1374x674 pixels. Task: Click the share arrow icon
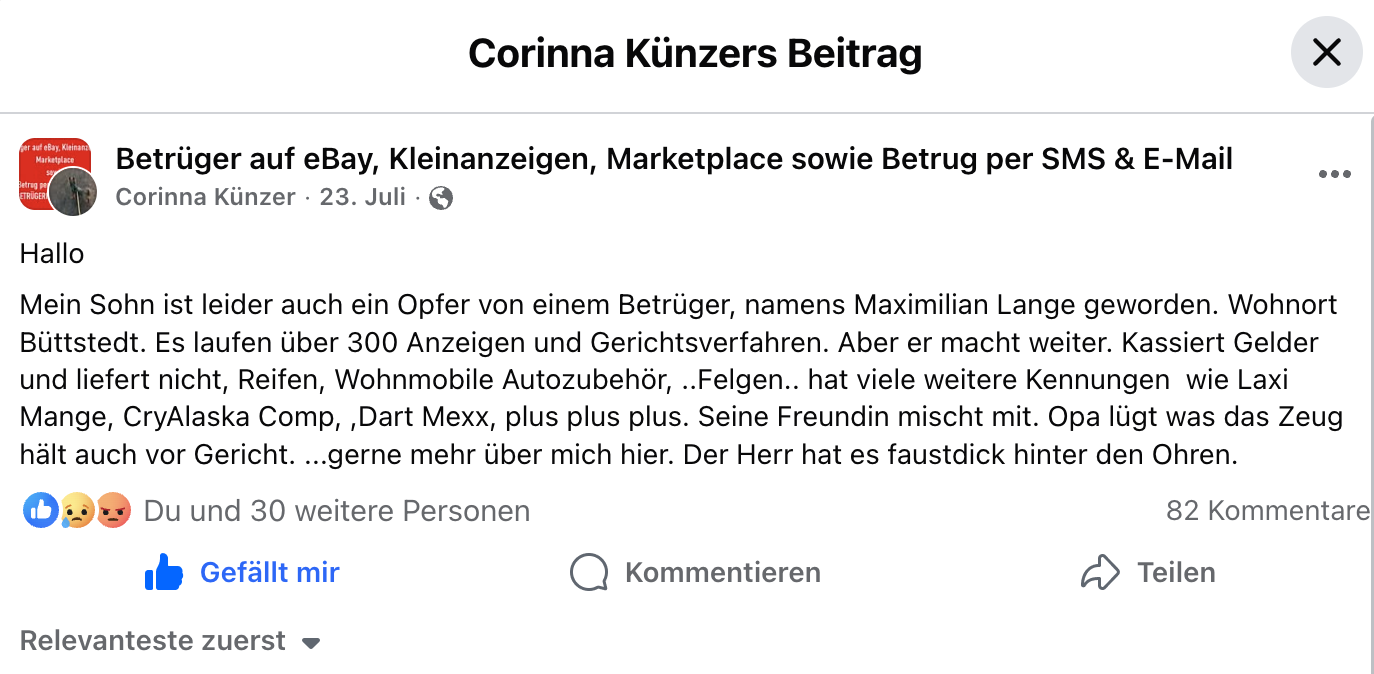pyautogui.click(x=1100, y=573)
